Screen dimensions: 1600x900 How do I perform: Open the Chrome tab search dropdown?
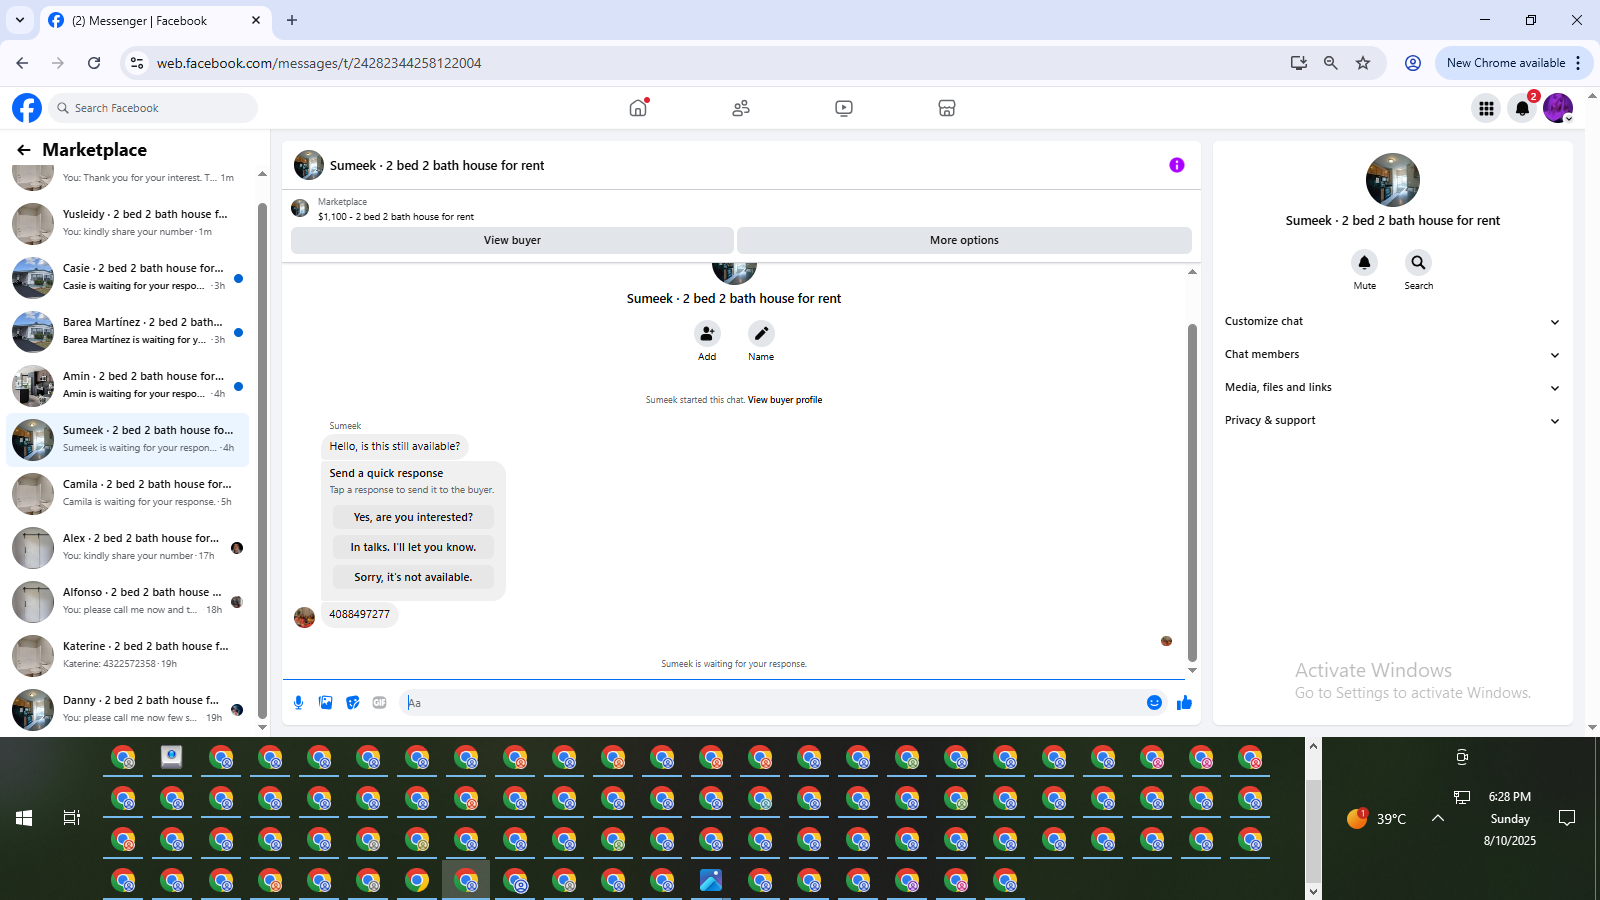pyautogui.click(x=20, y=20)
